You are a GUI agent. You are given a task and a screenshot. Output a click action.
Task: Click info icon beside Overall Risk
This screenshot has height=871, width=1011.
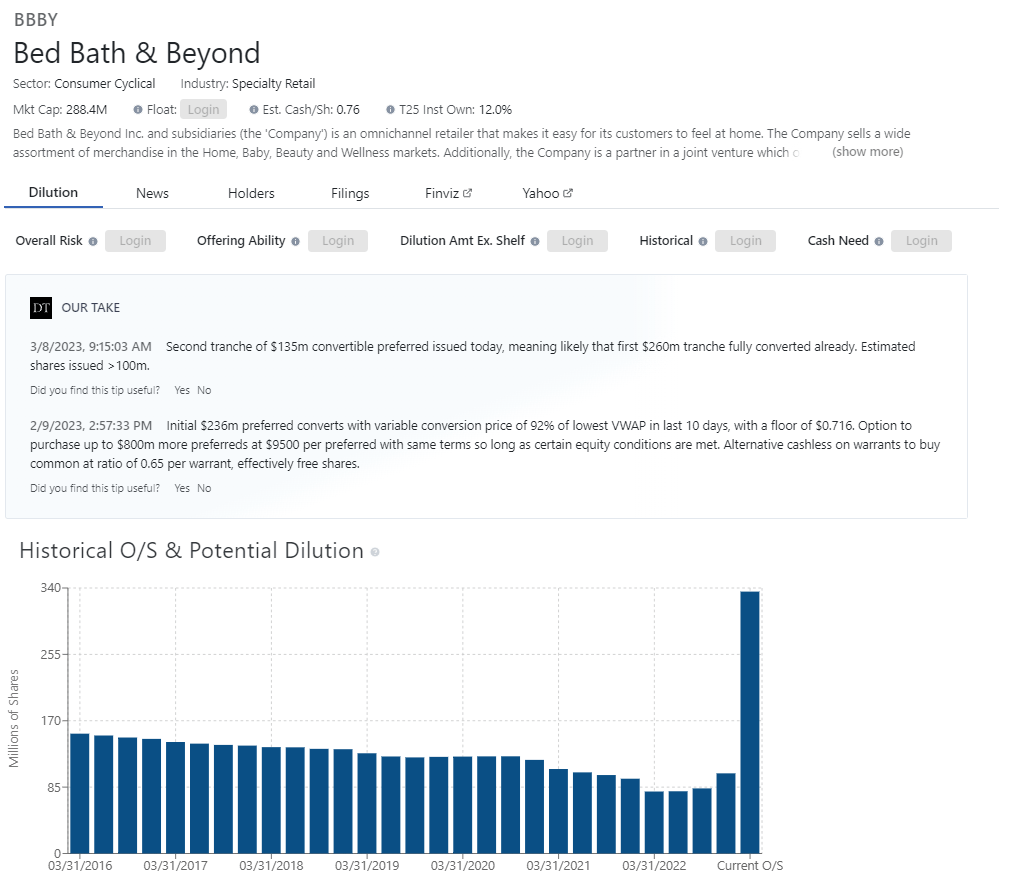[x=93, y=241]
